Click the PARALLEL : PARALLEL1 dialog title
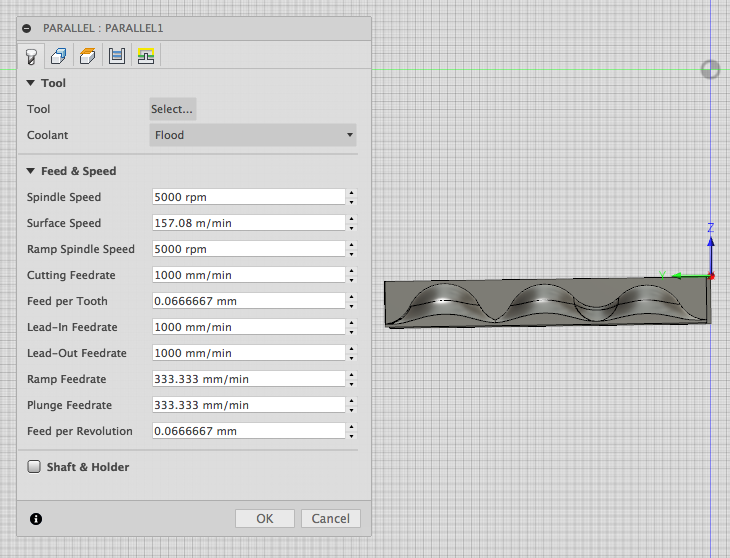This screenshot has width=730, height=558. tap(103, 28)
